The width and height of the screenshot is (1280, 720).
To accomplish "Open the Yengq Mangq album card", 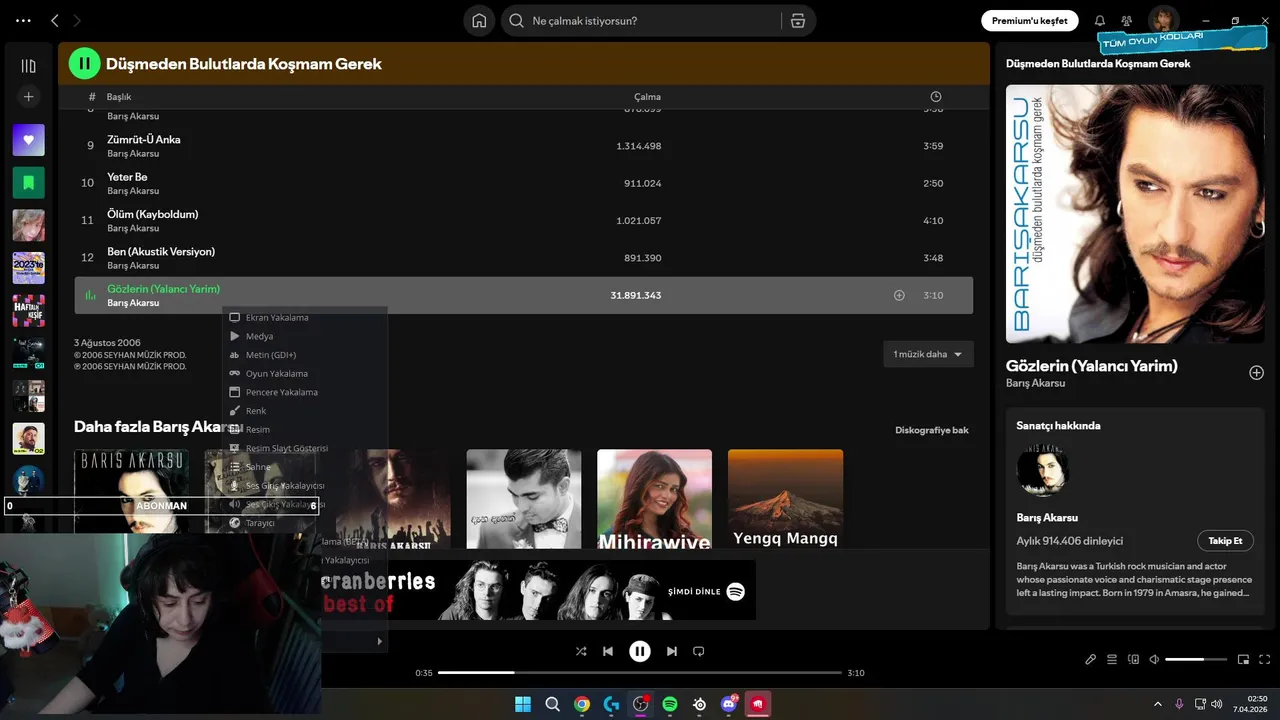I will point(785,498).
